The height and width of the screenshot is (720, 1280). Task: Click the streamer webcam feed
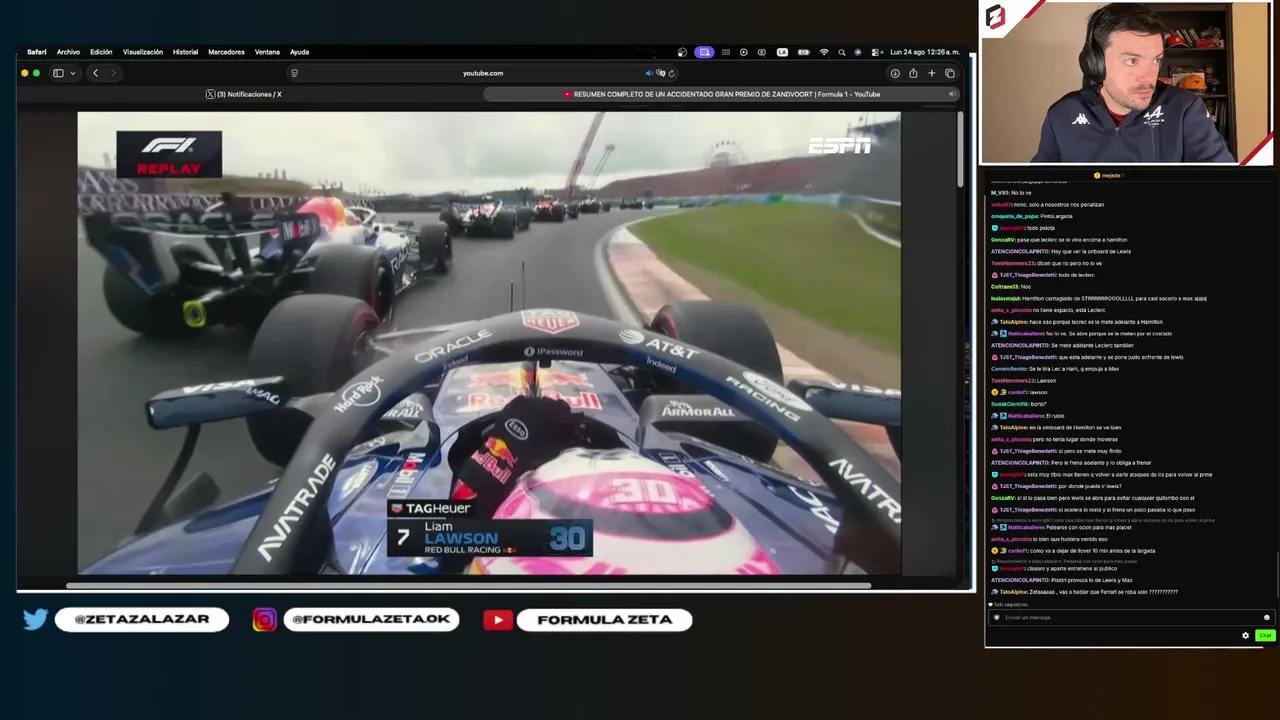pyautogui.click(x=1125, y=83)
